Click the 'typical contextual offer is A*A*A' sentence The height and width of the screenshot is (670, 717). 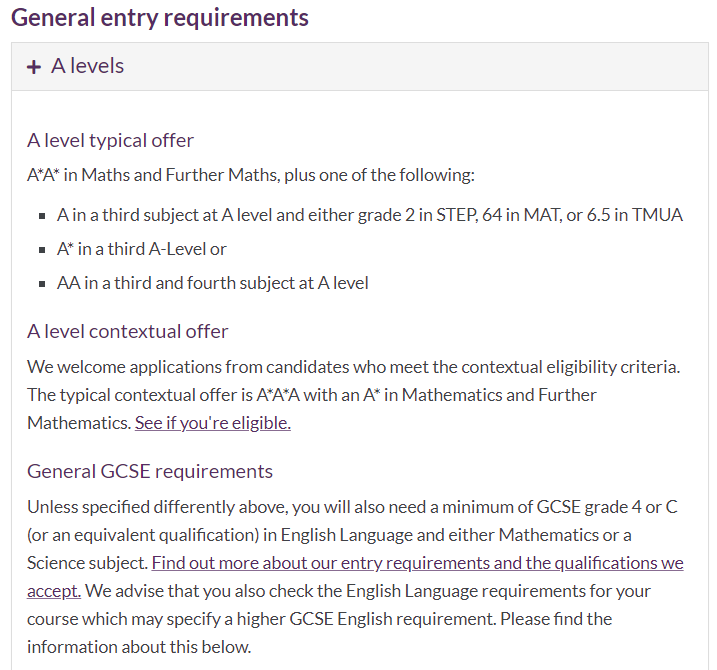click(x=312, y=395)
